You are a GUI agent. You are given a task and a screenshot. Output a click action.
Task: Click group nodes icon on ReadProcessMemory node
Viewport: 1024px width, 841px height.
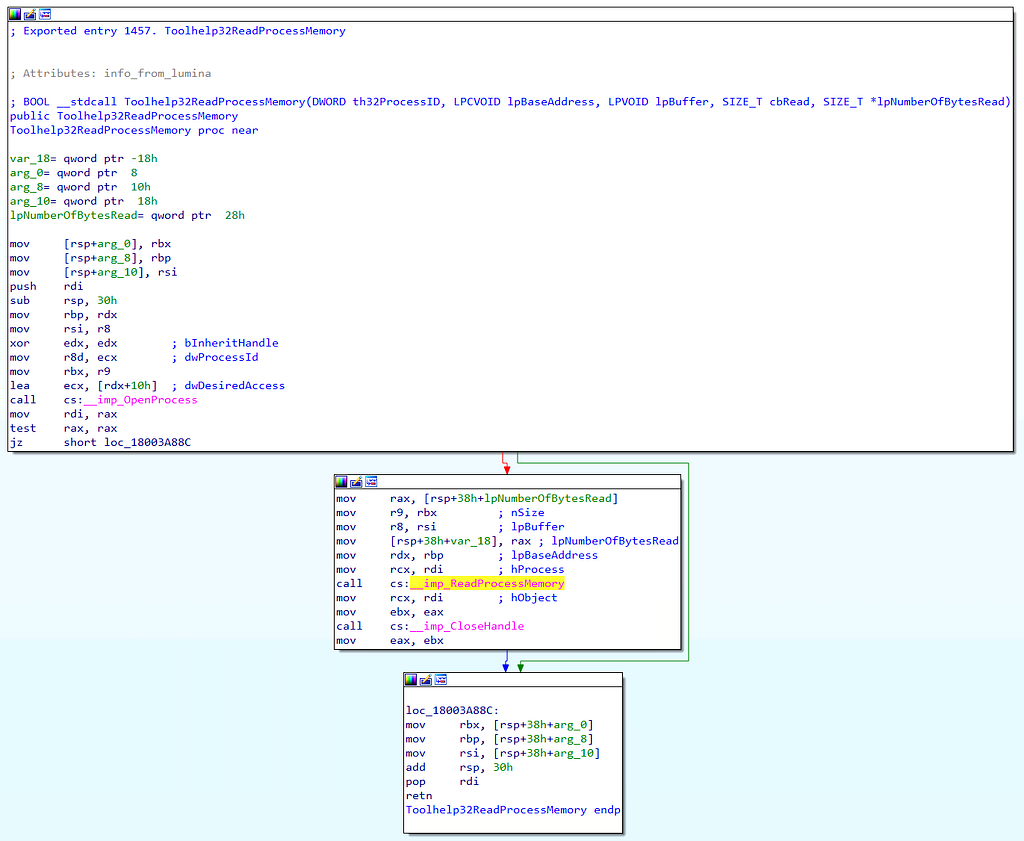(371, 482)
